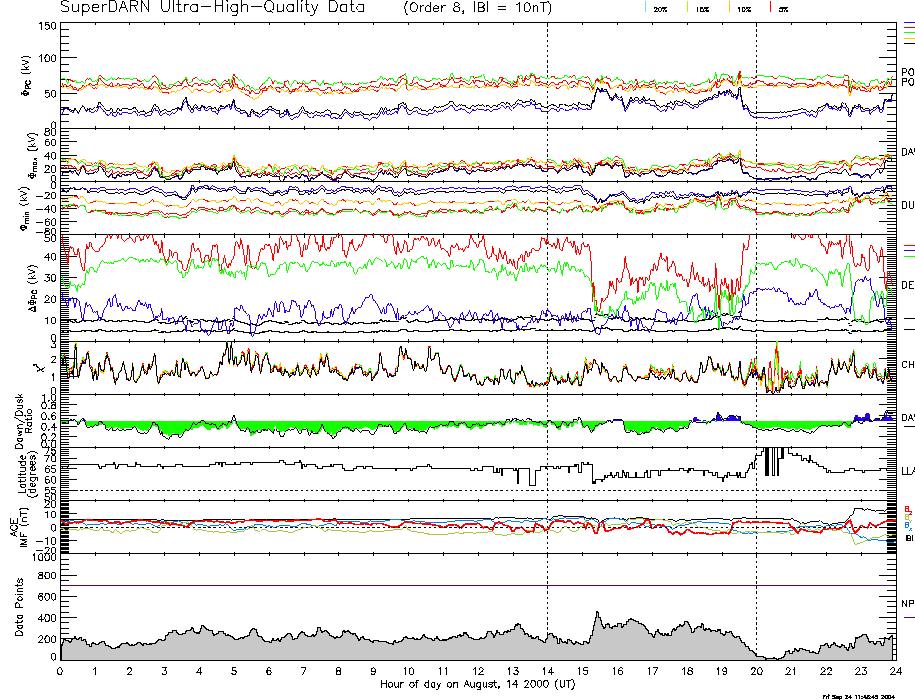
Task: Click the LLA label right of Latitude panel
Action: [x=907, y=470]
